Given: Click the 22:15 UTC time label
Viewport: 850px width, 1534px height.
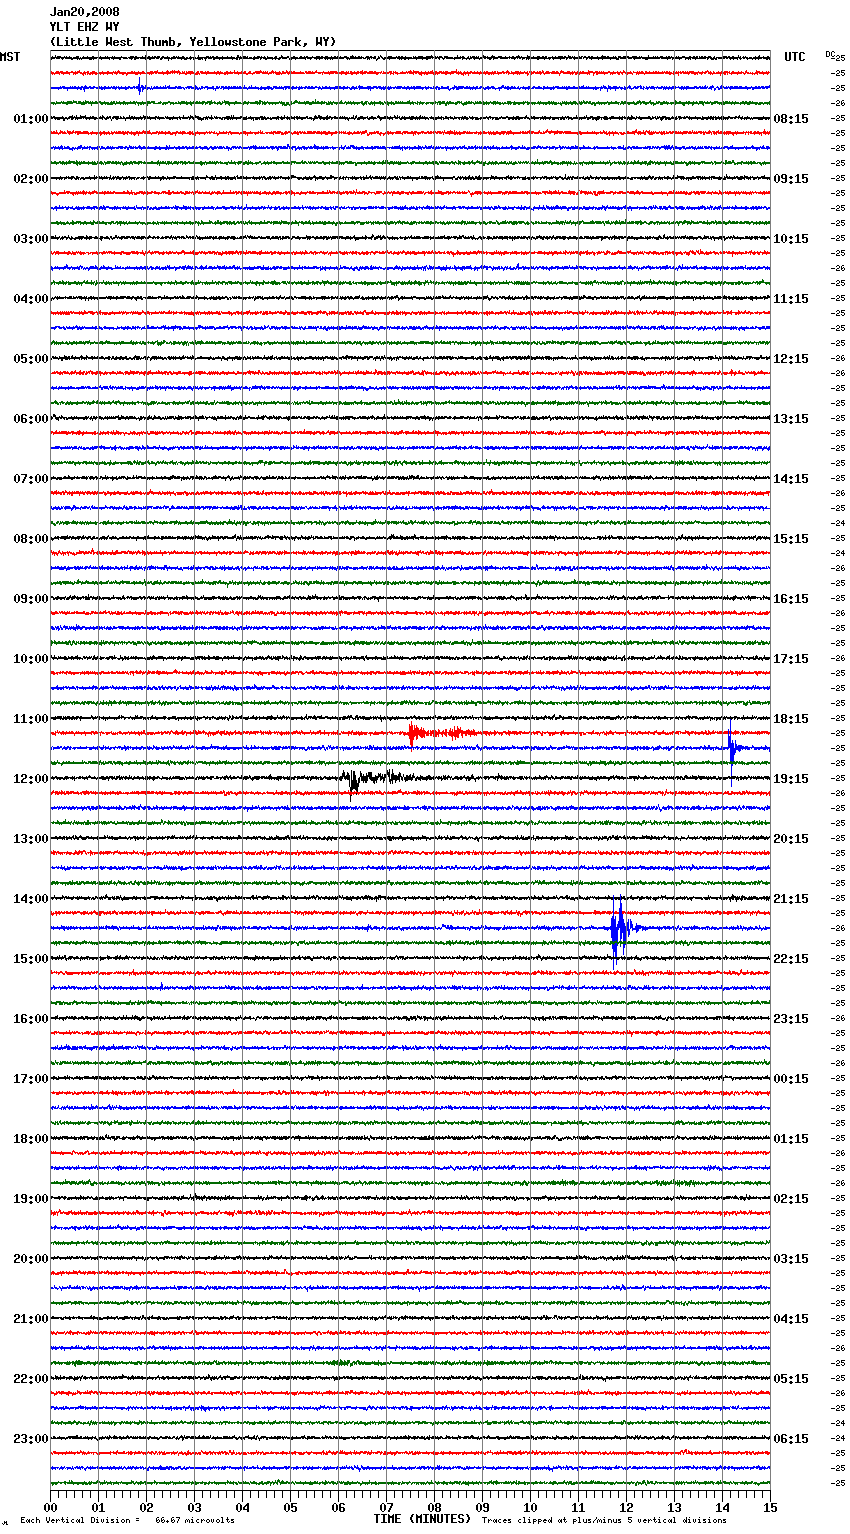Looking at the screenshot, I should (791, 959).
